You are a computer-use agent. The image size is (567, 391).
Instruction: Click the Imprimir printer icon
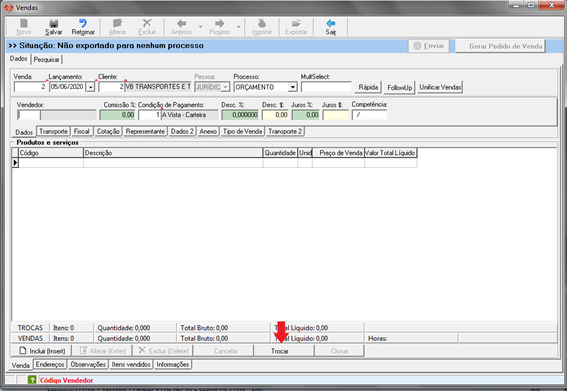point(262,24)
